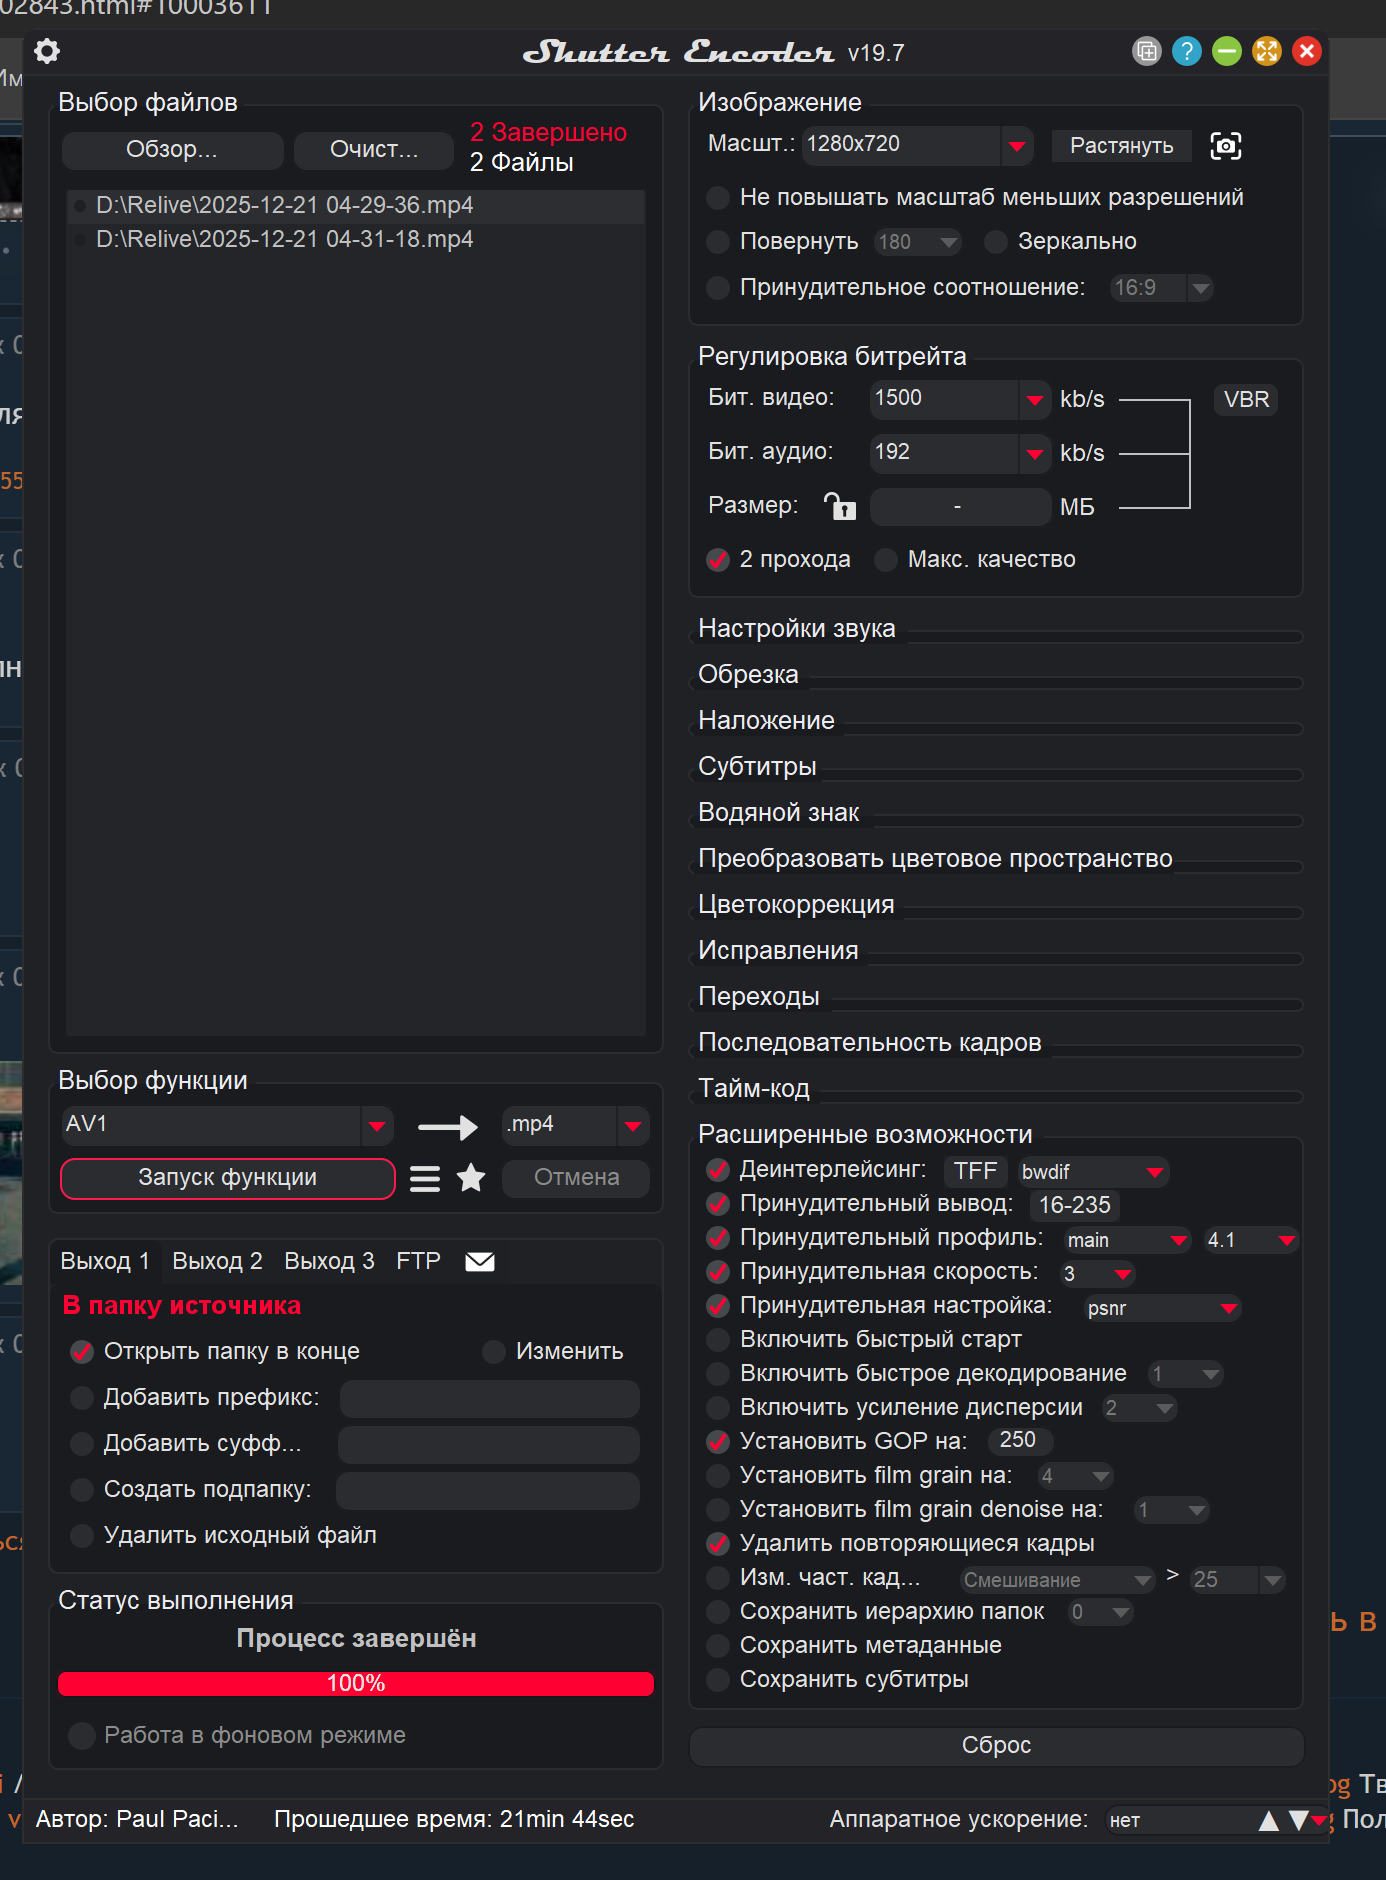Toggle 'Принудительное соотношение' checkbox
The height and width of the screenshot is (1880, 1386).
point(717,288)
